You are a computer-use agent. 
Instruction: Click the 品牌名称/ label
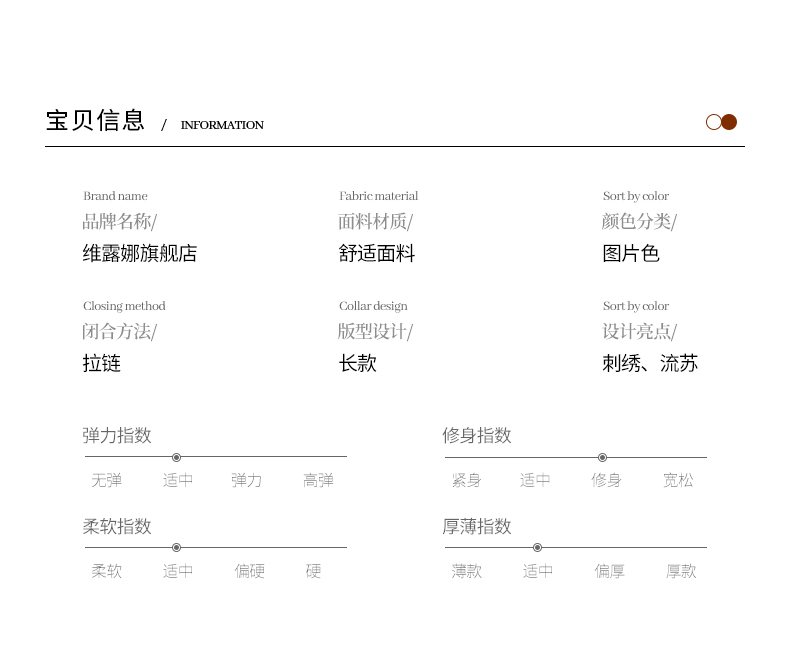pos(119,221)
